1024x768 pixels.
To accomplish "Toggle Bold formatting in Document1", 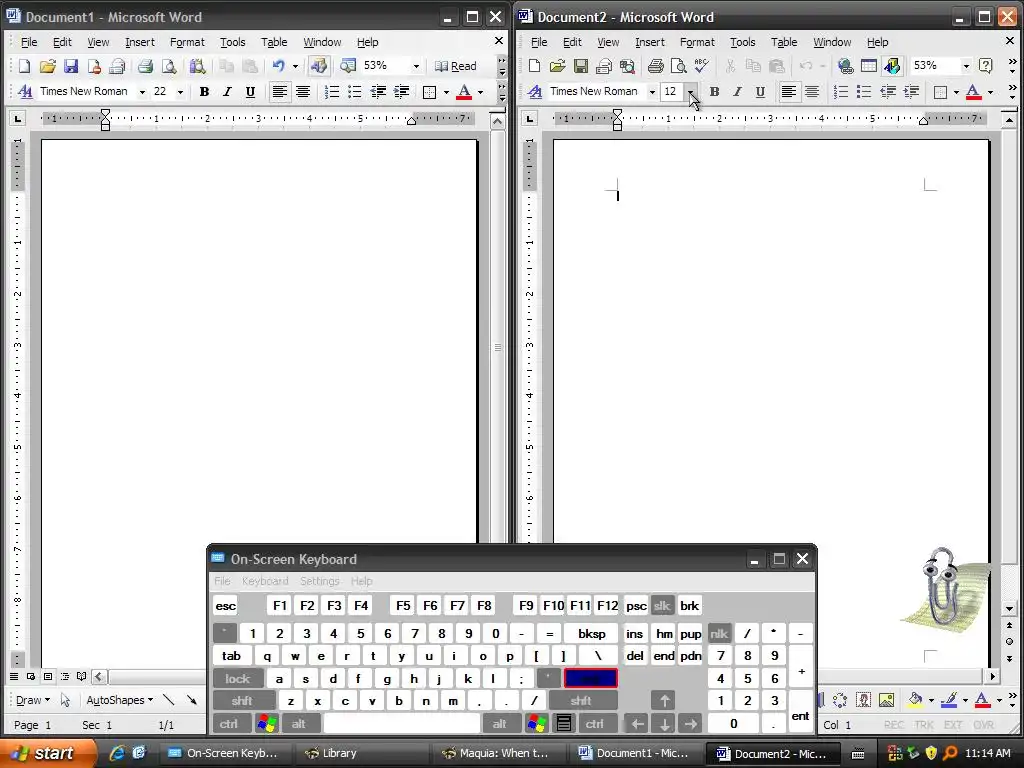I will tap(204, 91).
